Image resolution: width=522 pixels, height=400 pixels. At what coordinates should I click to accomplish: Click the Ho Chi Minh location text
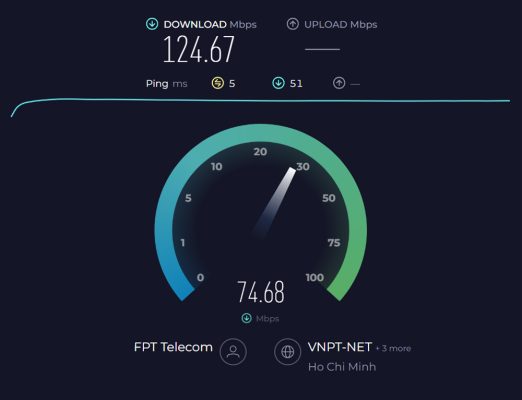click(342, 367)
